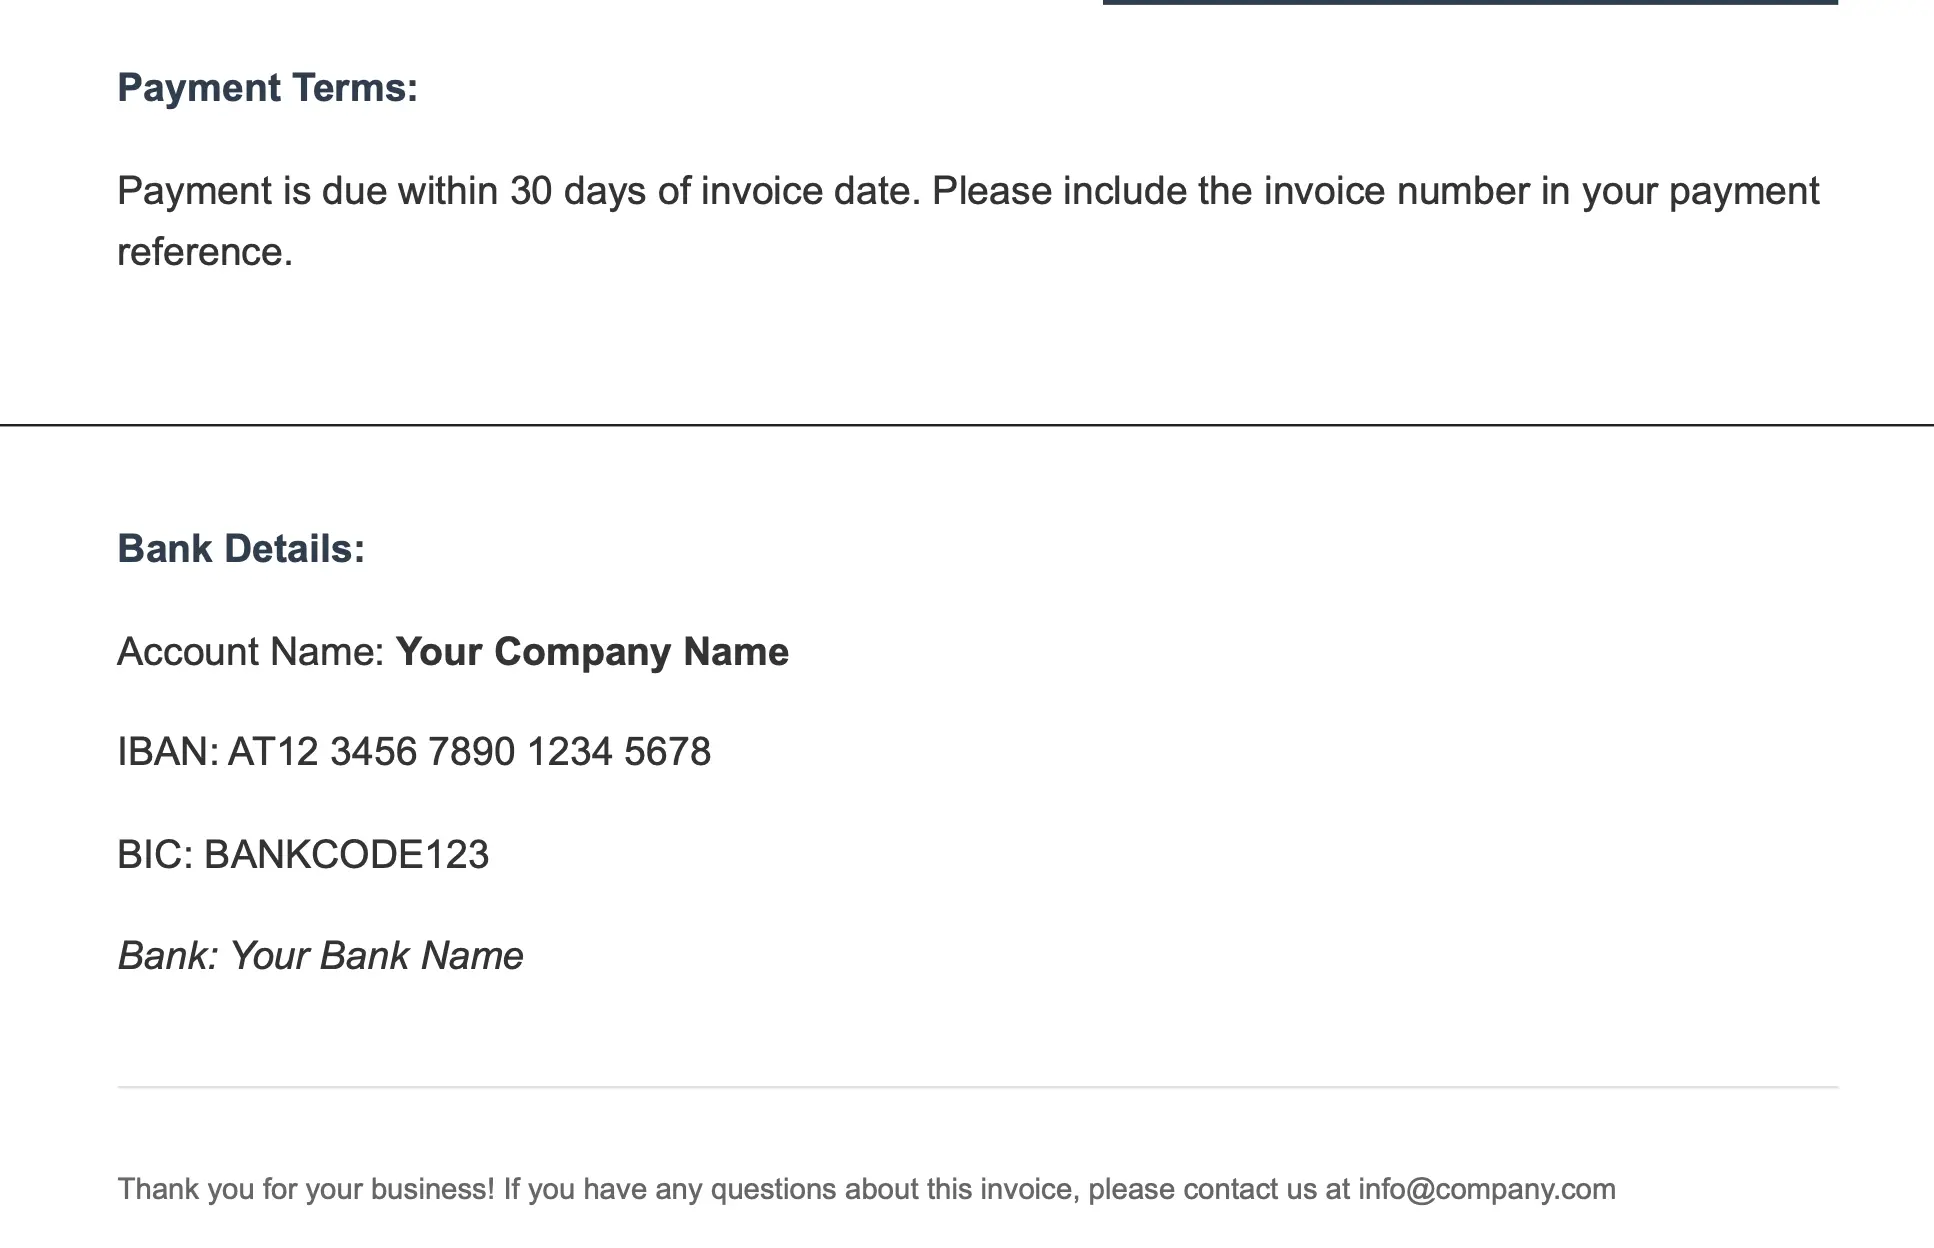This screenshot has width=1934, height=1248.
Task: Click the dark bar at the top right
Action: (1470, 2)
